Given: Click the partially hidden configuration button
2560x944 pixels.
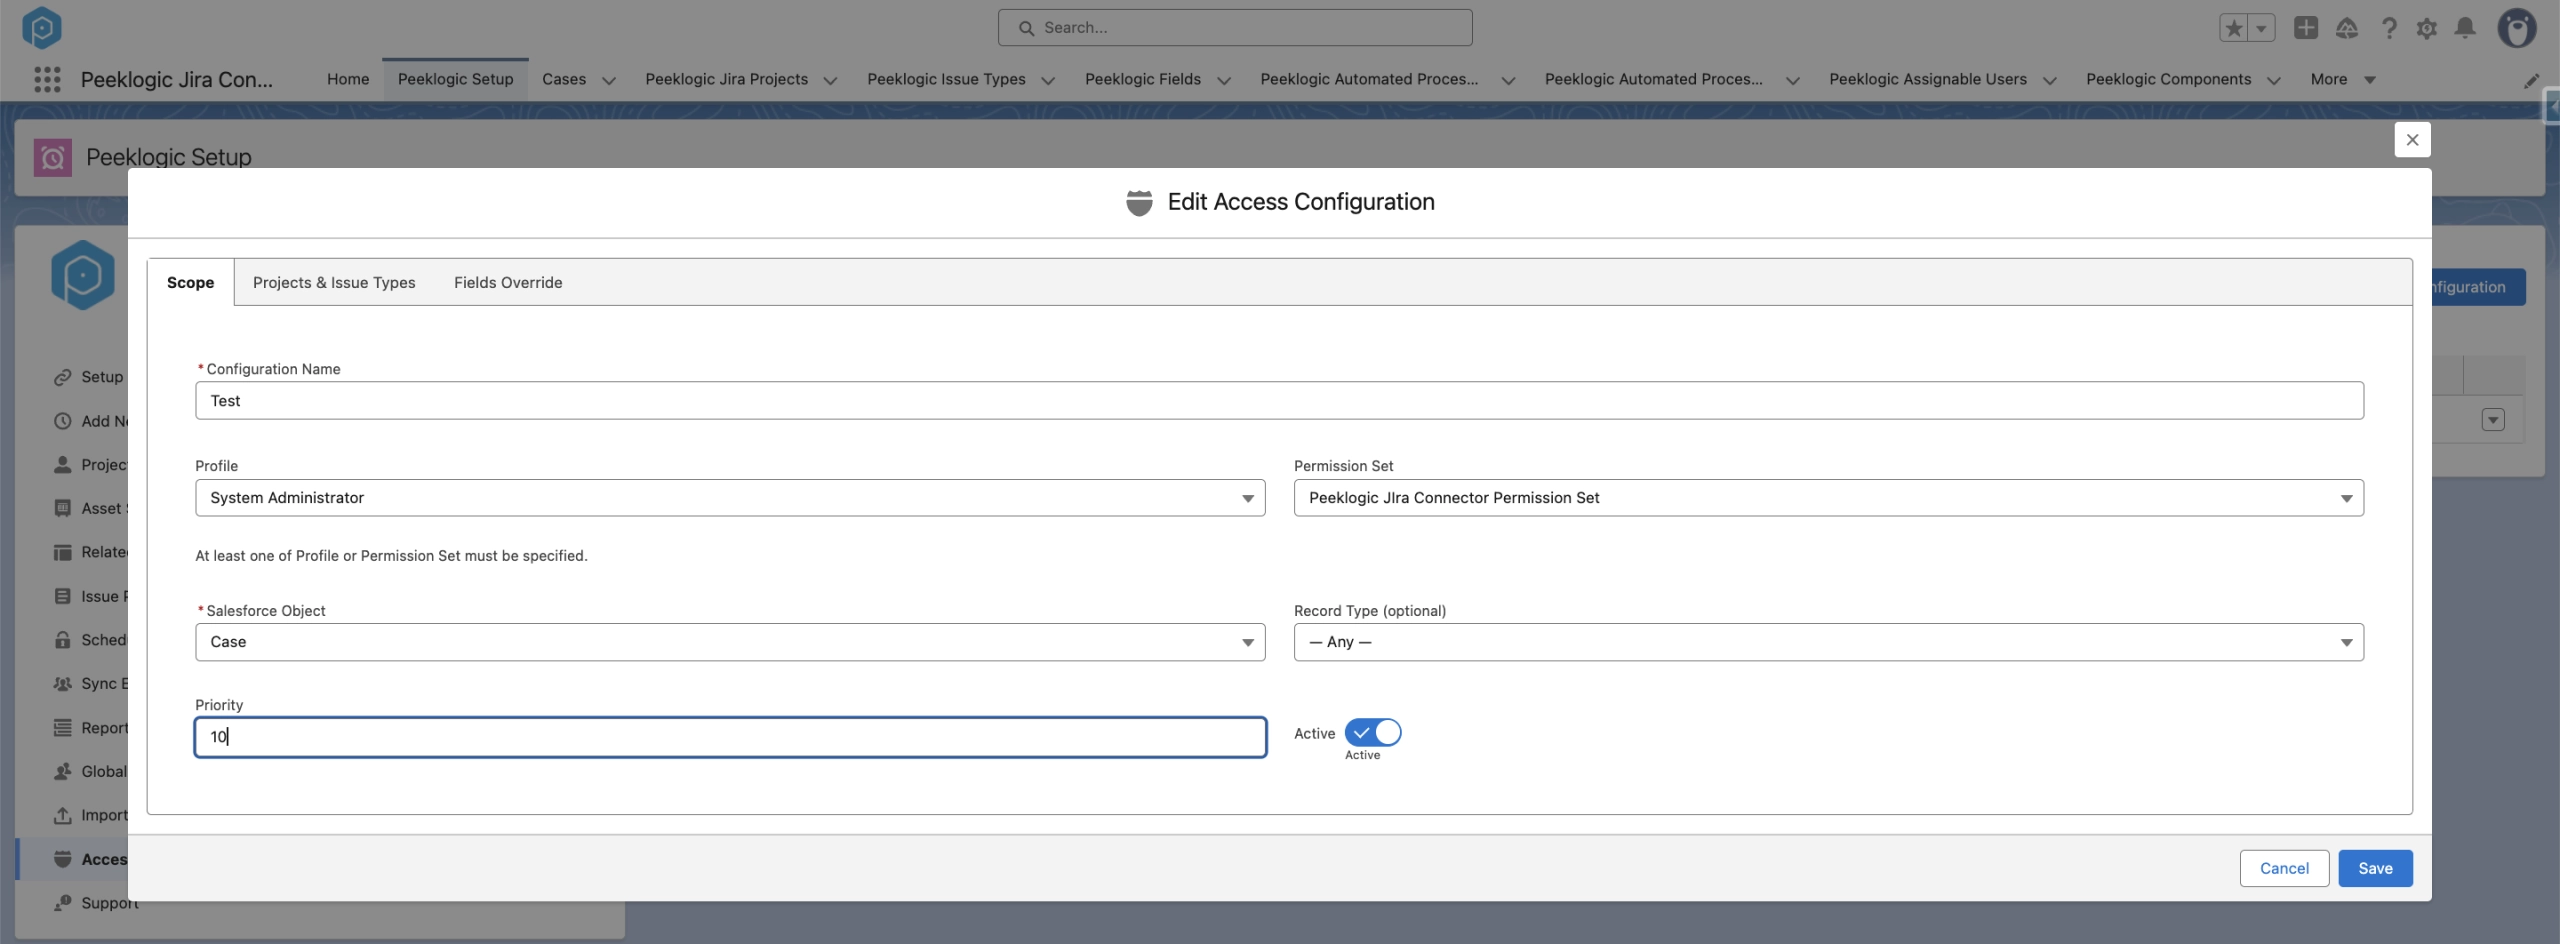Looking at the screenshot, I should coord(2478,287).
